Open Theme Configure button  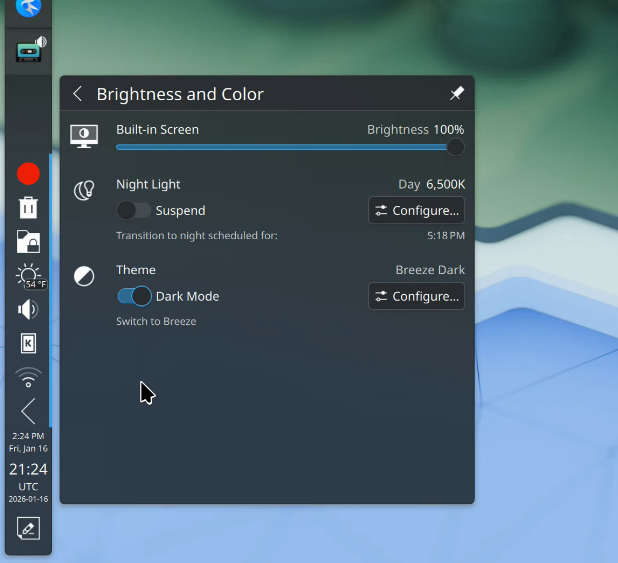click(x=416, y=296)
